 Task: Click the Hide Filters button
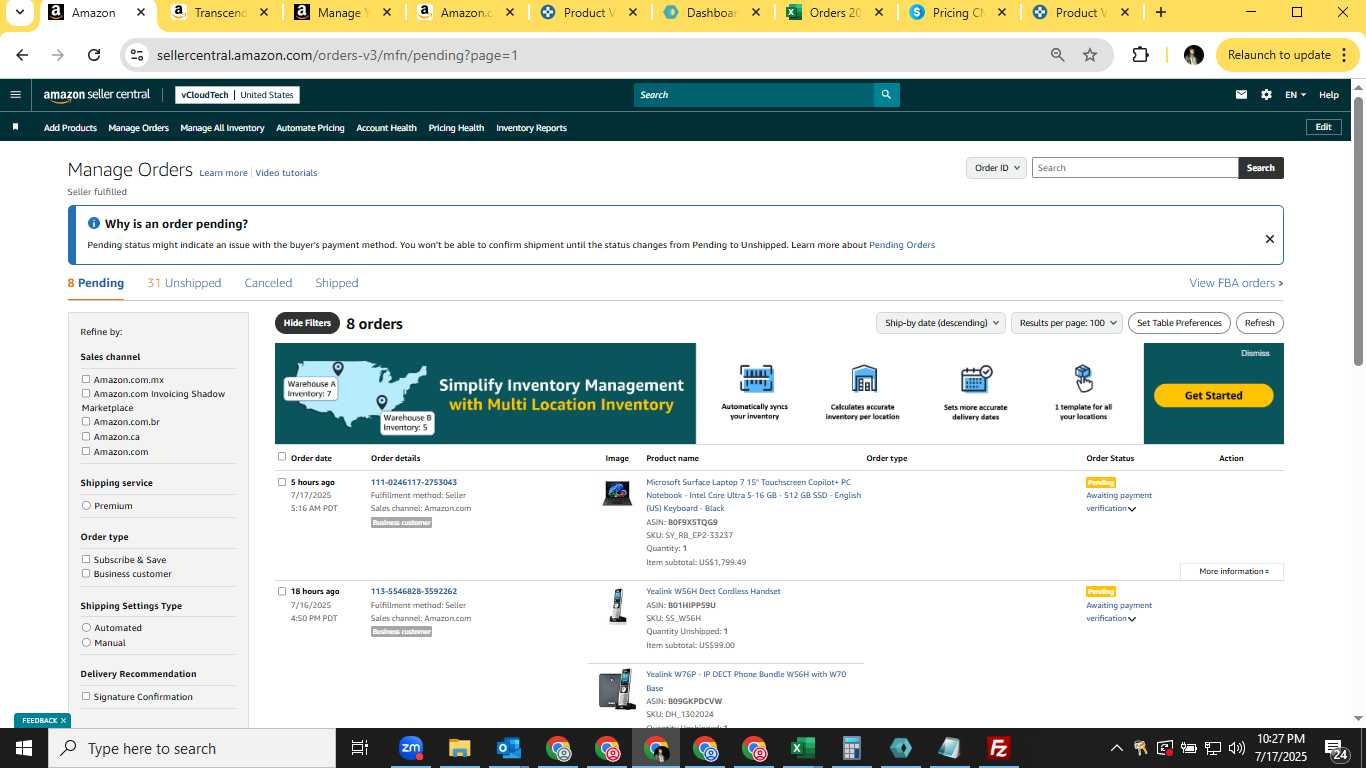[307, 323]
